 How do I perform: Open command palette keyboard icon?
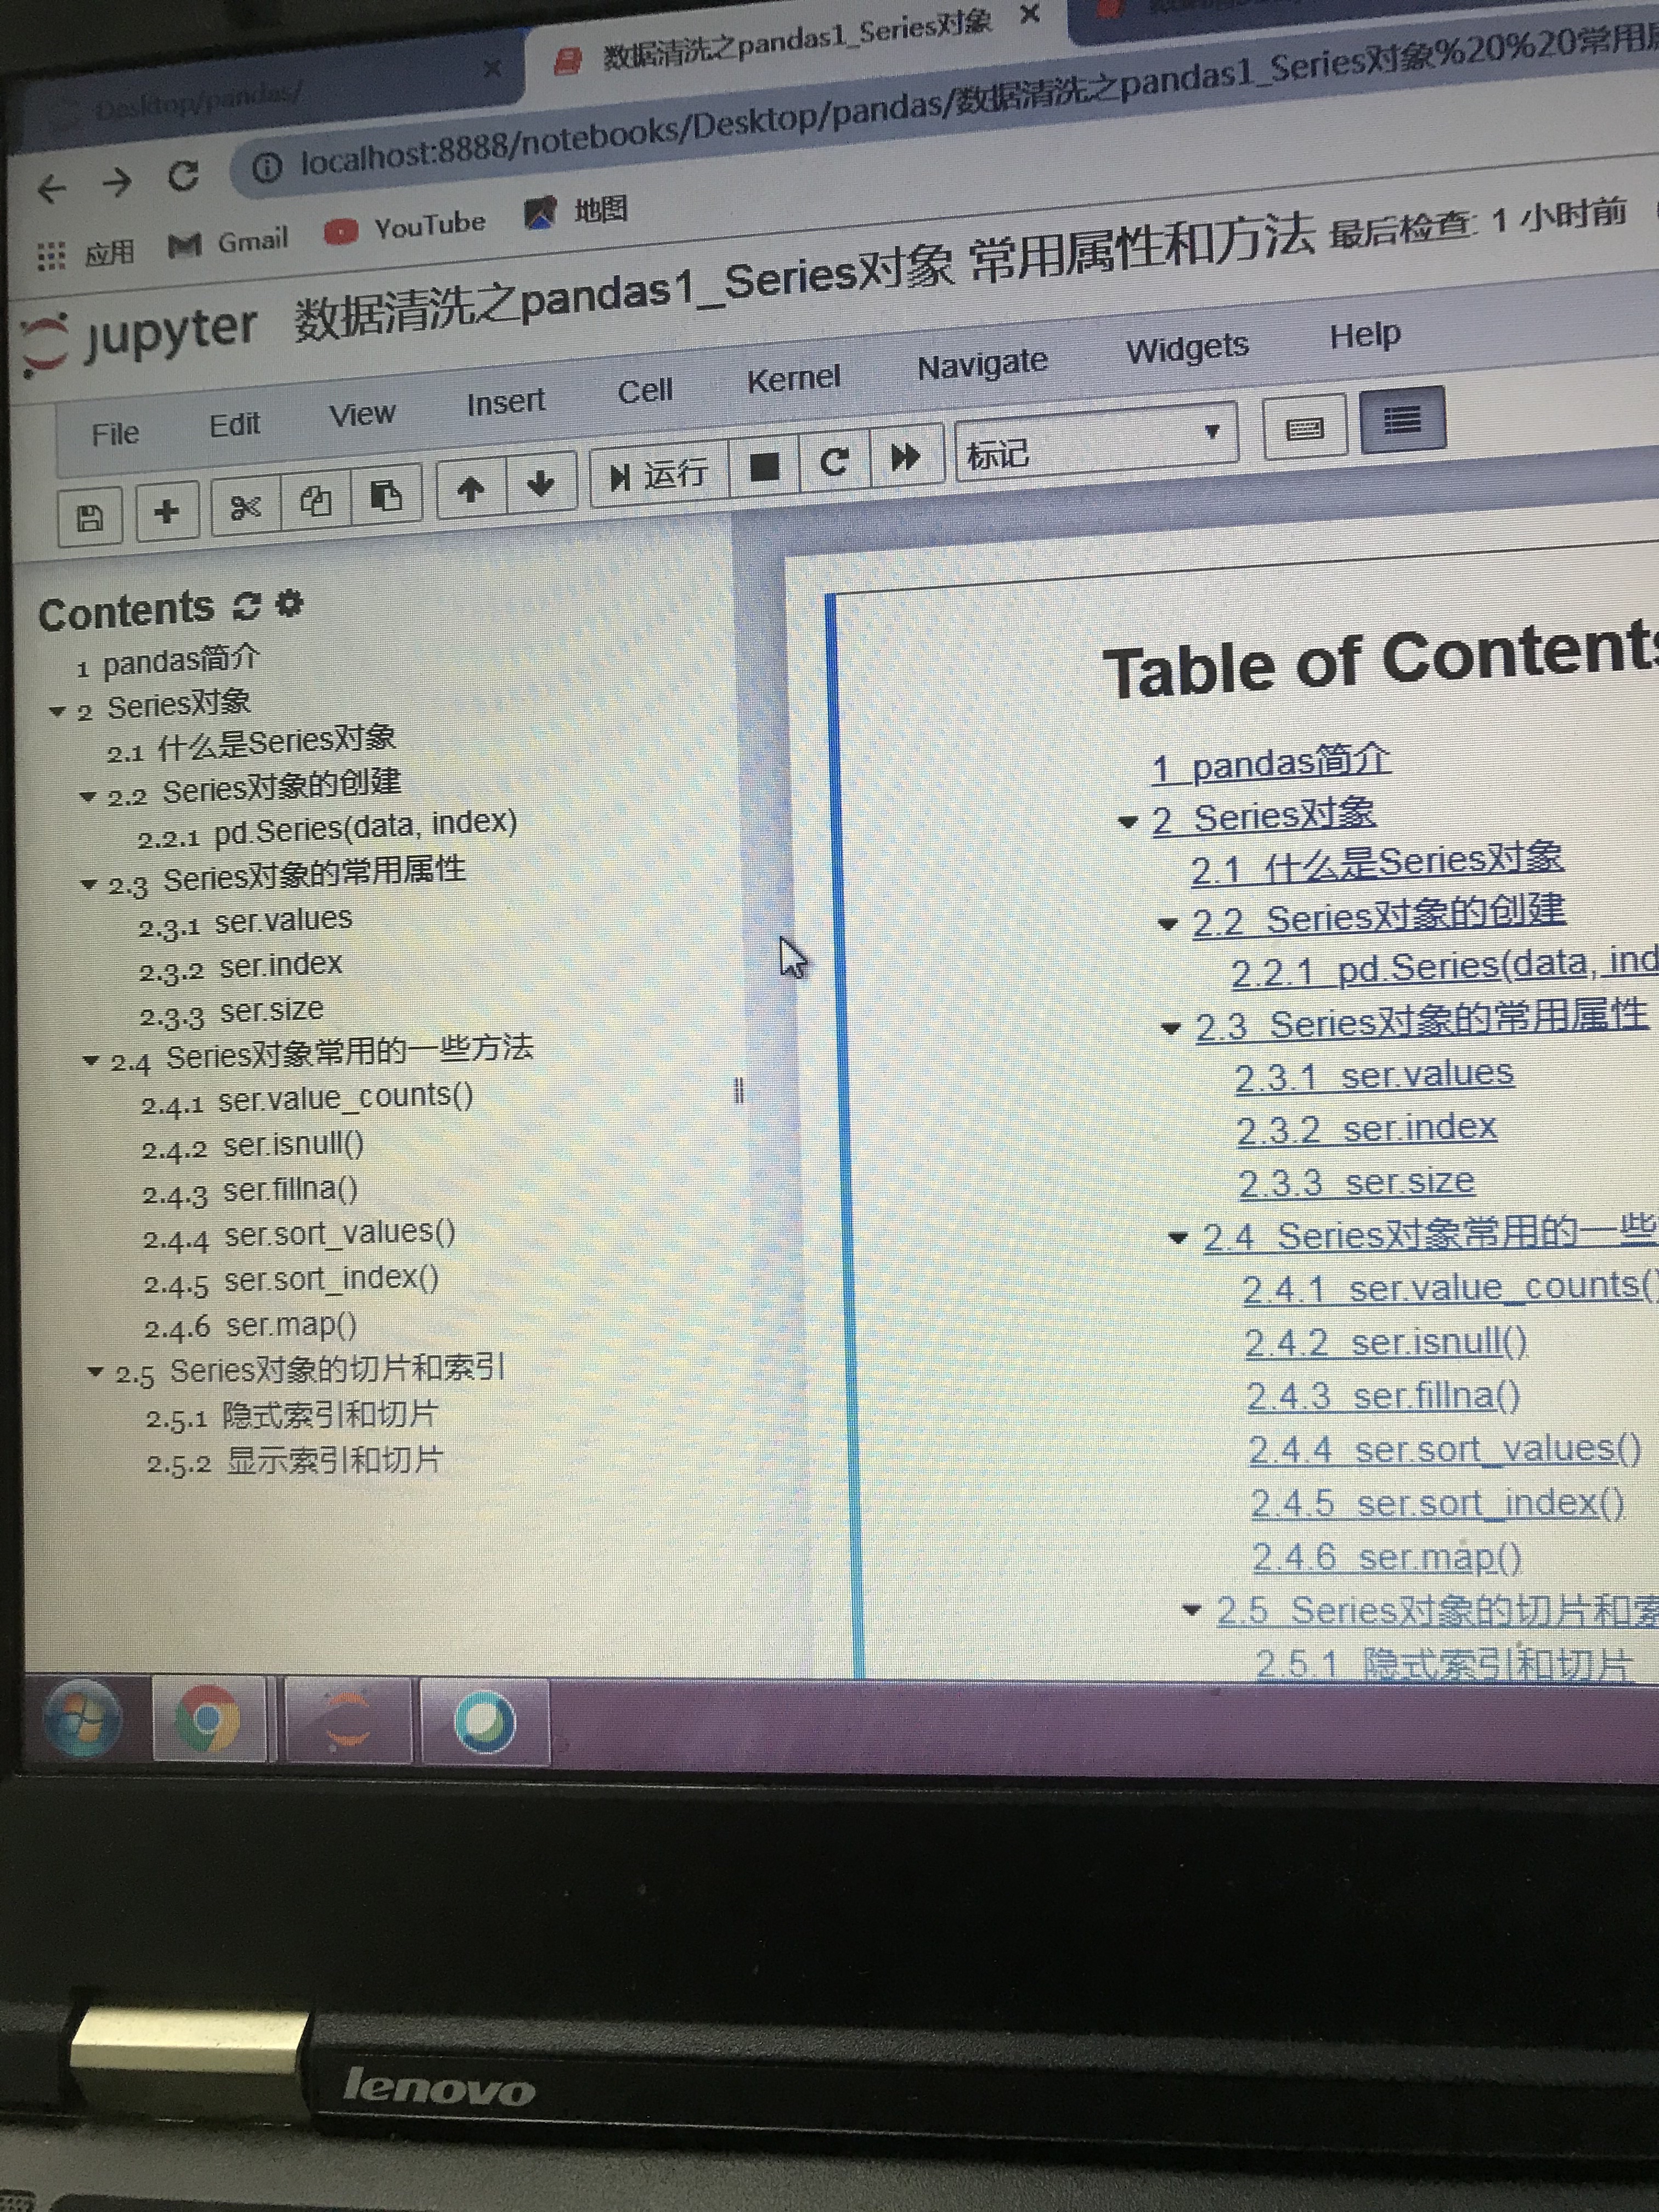[1304, 430]
